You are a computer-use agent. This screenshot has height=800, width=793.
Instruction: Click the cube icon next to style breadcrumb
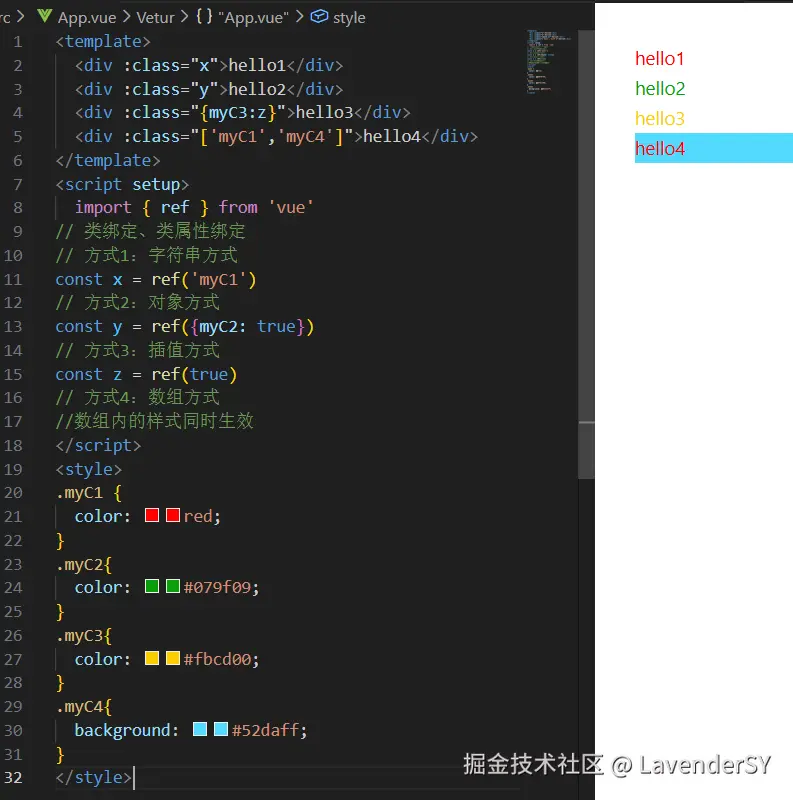click(319, 17)
